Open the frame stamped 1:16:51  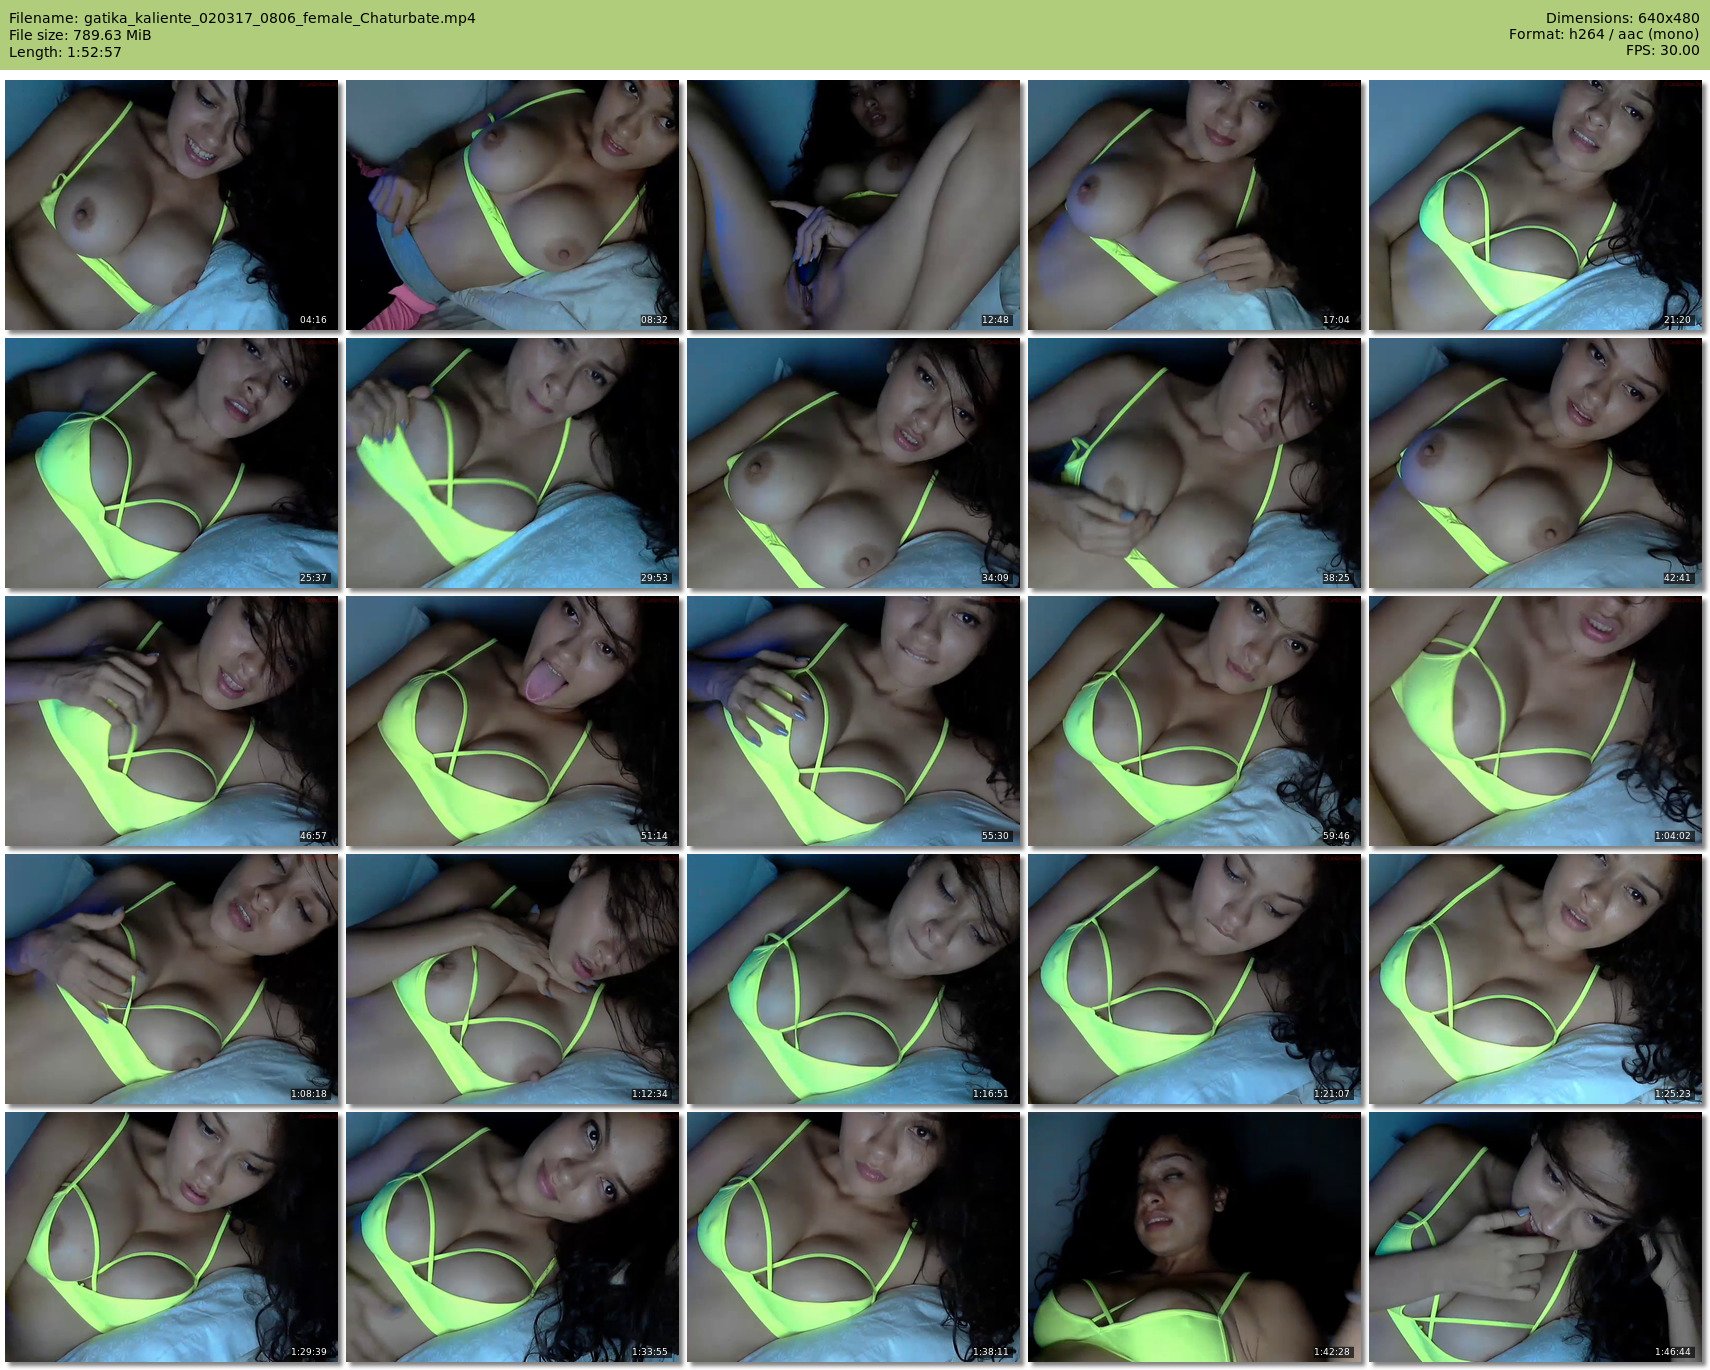tap(854, 979)
